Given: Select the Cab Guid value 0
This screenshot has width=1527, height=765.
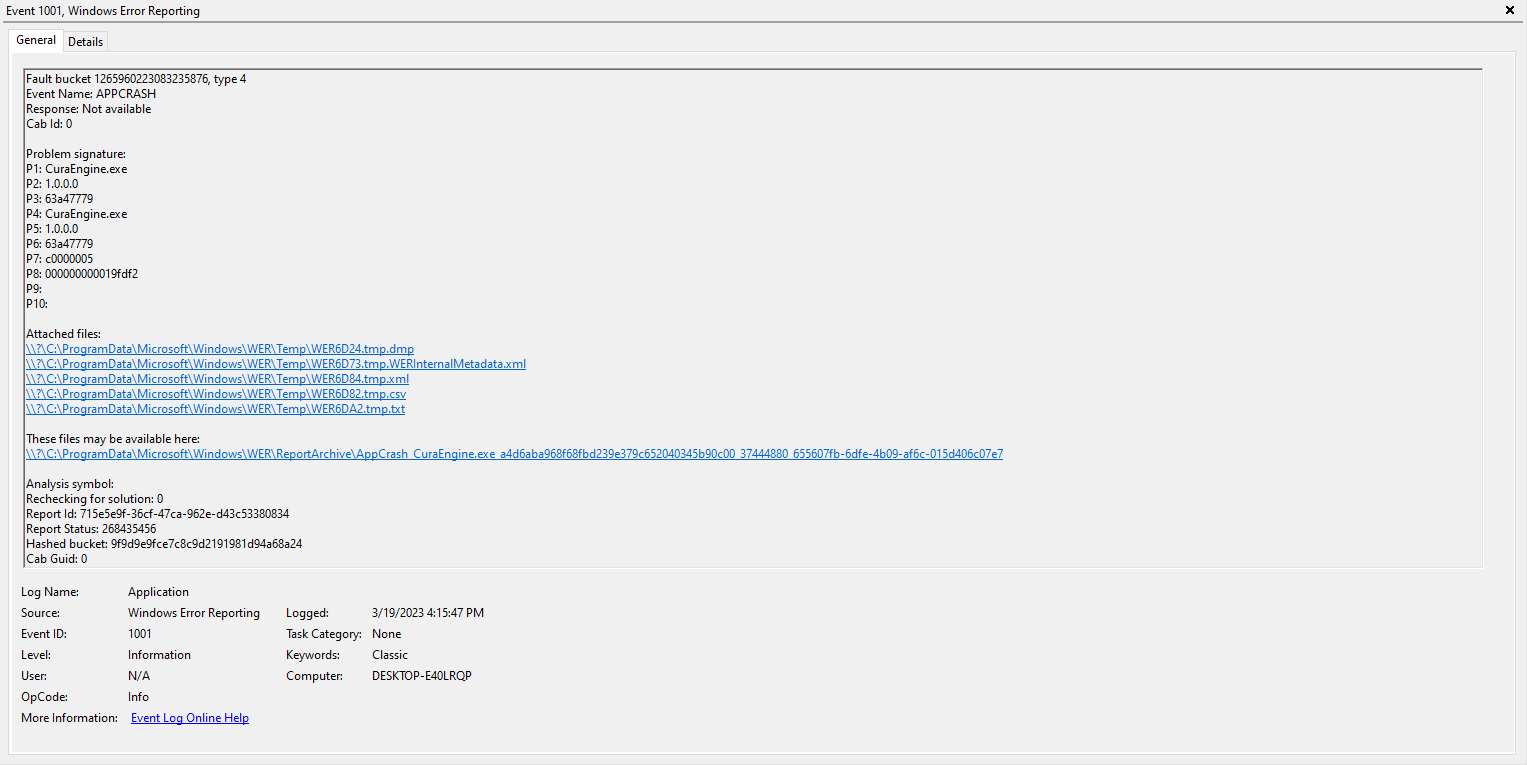Looking at the screenshot, I should tap(84, 558).
